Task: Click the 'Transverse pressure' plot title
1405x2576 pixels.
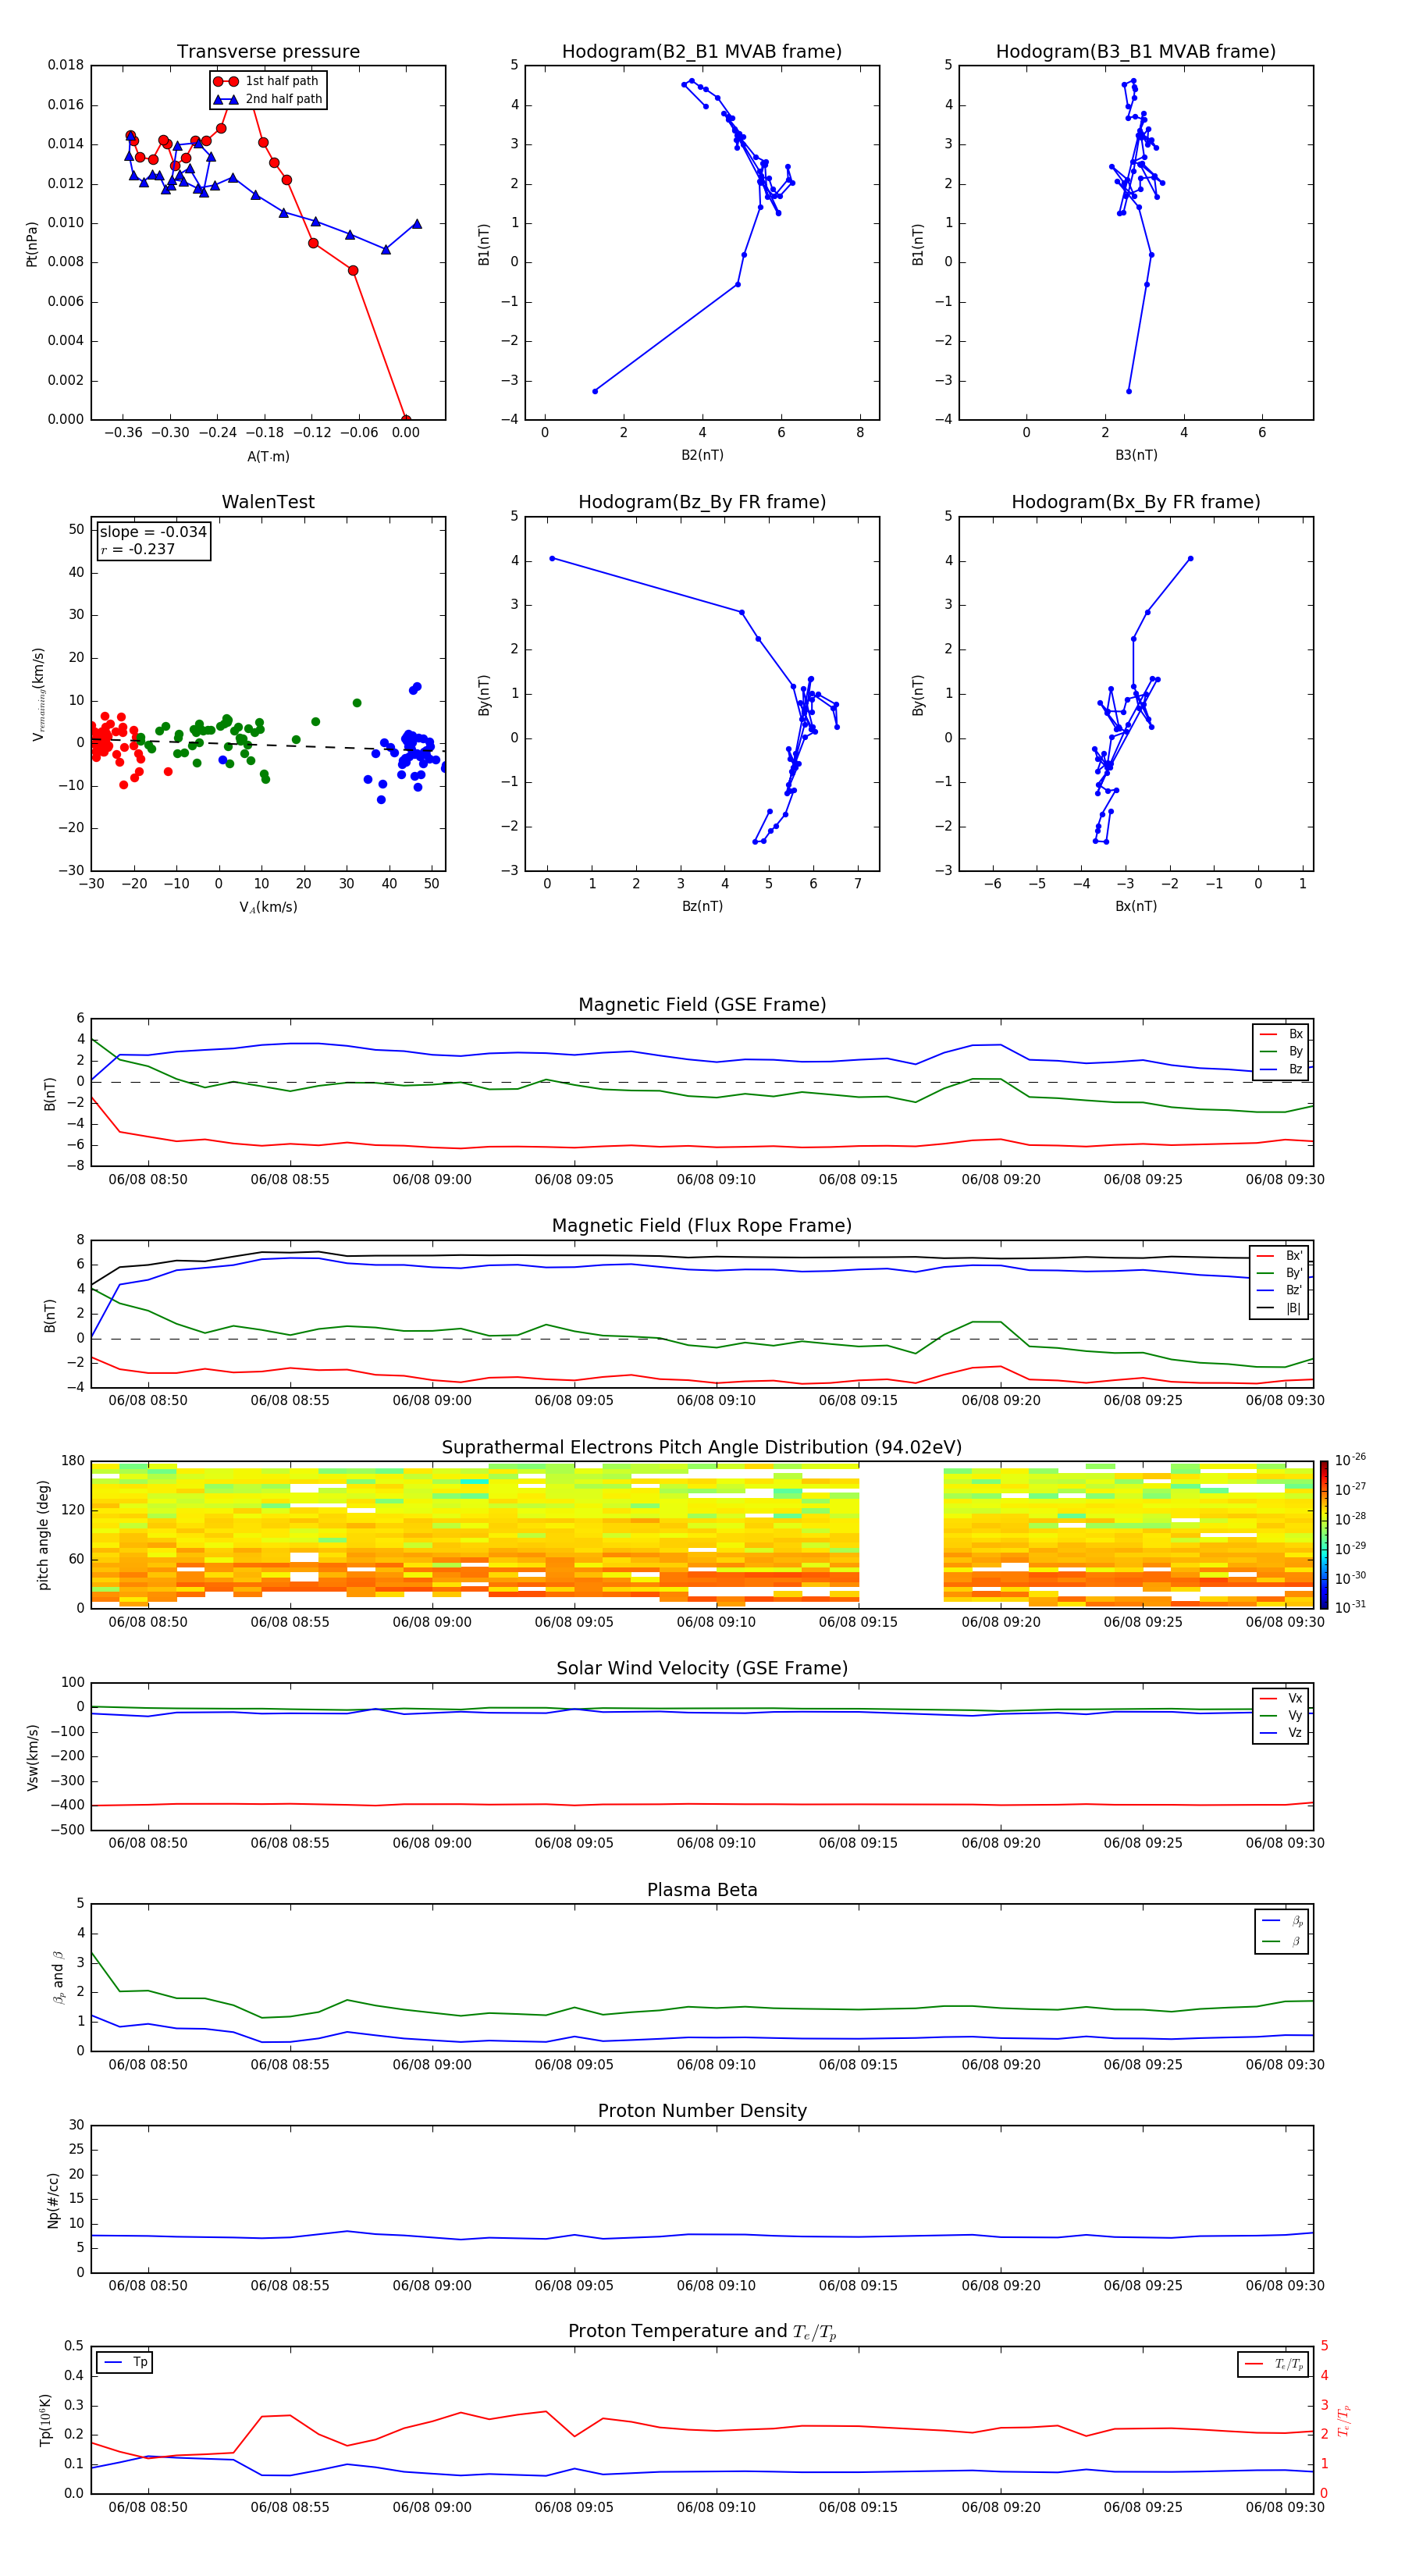Action: [x=268, y=51]
